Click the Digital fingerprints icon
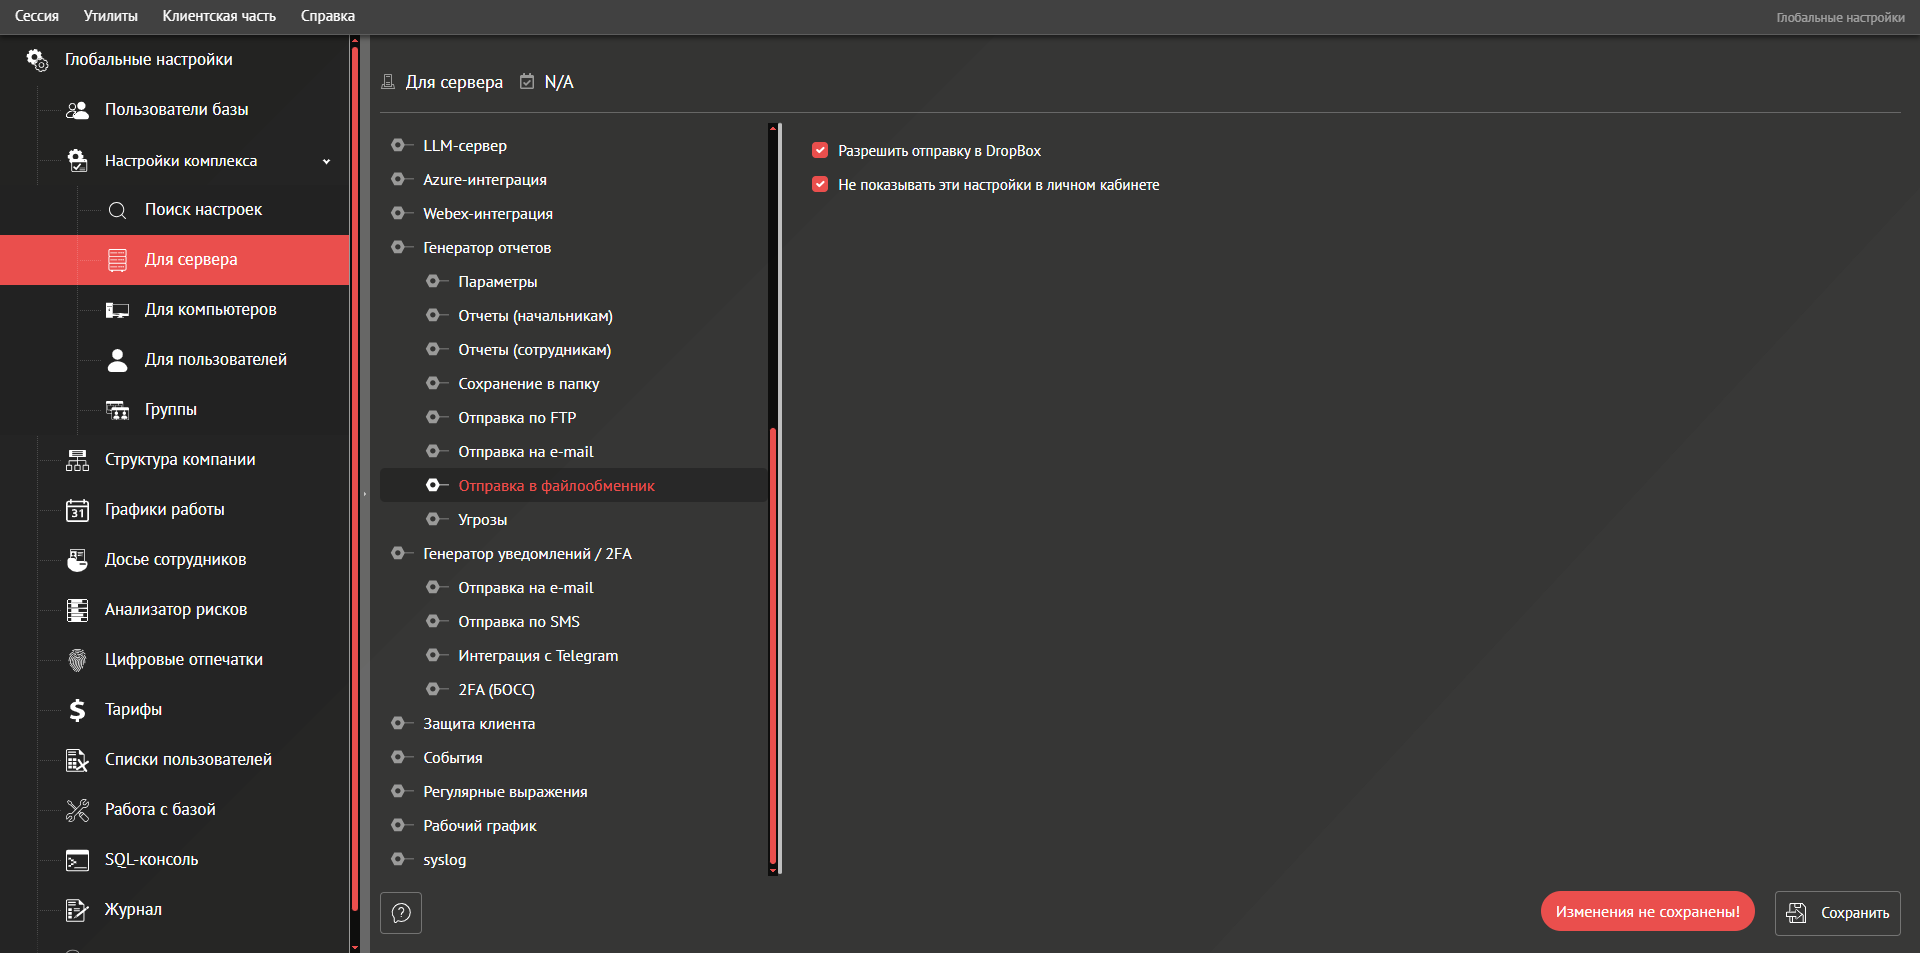 [x=77, y=660]
